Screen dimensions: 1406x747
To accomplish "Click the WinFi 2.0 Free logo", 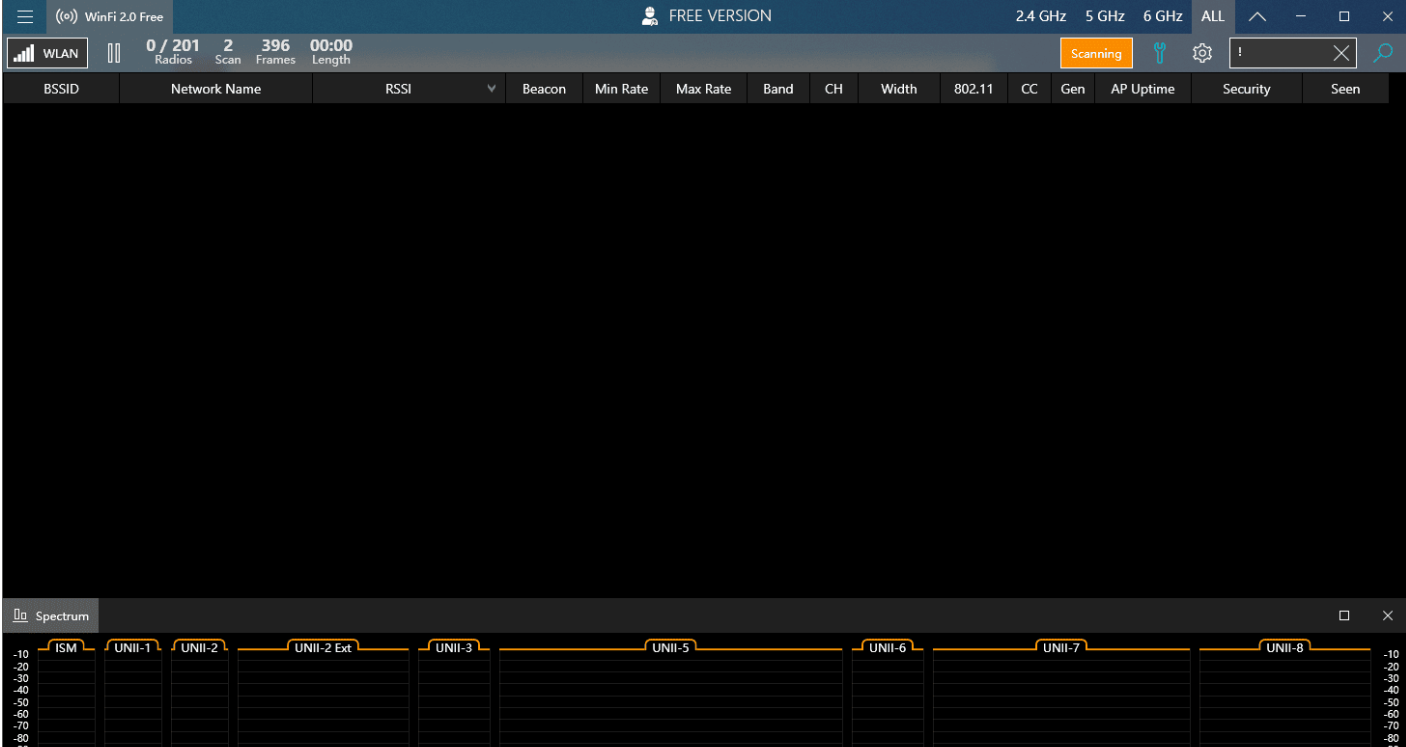I will tap(108, 17).
